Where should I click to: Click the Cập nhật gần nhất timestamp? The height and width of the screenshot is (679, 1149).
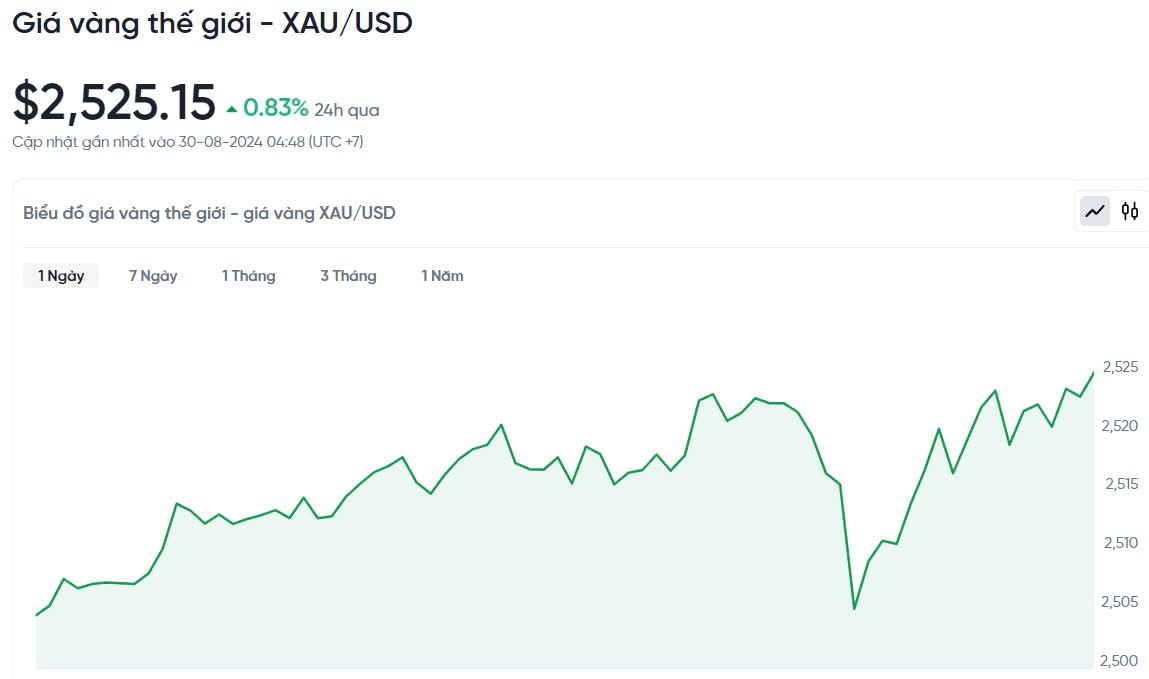pyautogui.click(x=188, y=142)
